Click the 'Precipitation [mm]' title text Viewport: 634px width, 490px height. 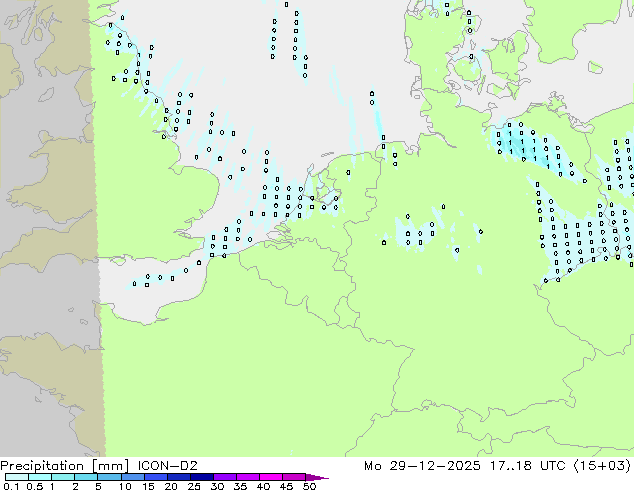point(65,466)
